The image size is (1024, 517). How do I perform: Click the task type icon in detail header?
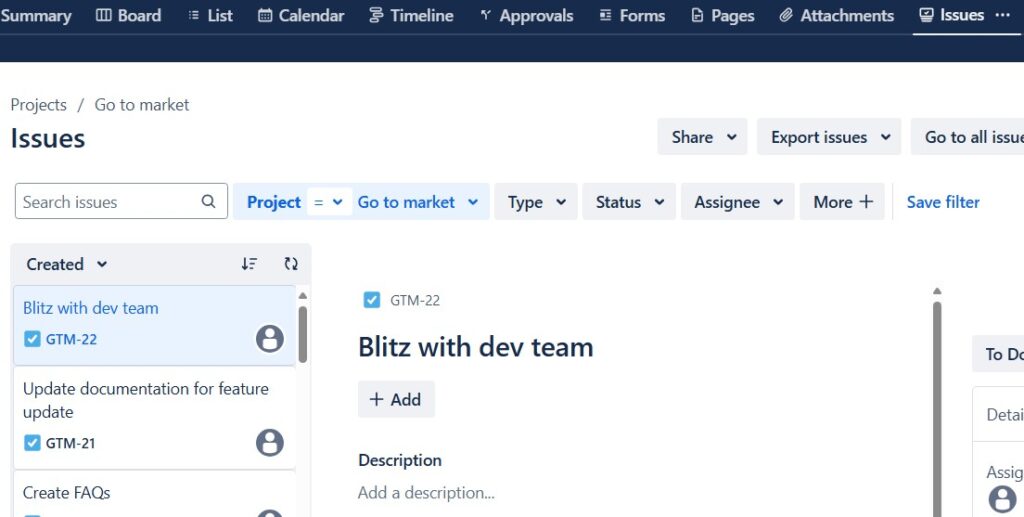pyautogui.click(x=372, y=300)
